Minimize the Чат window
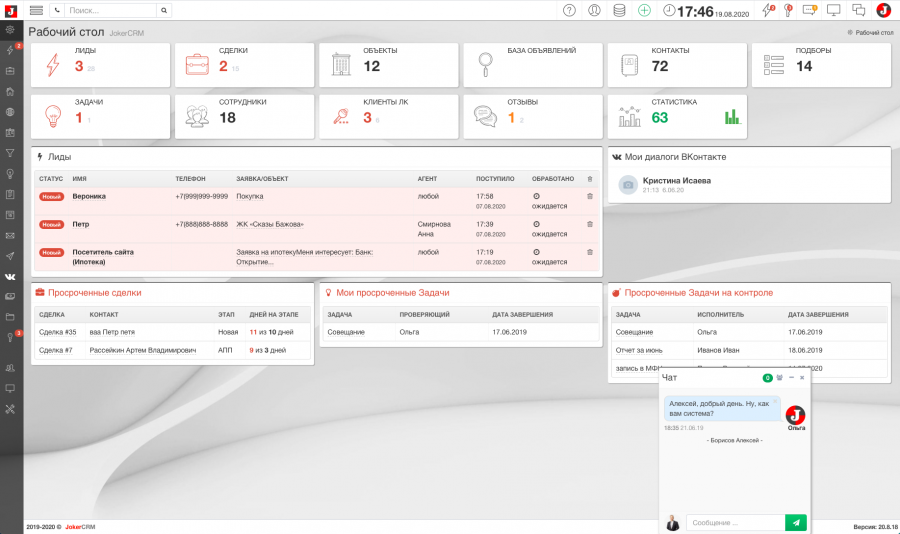900x534 pixels. 791,378
